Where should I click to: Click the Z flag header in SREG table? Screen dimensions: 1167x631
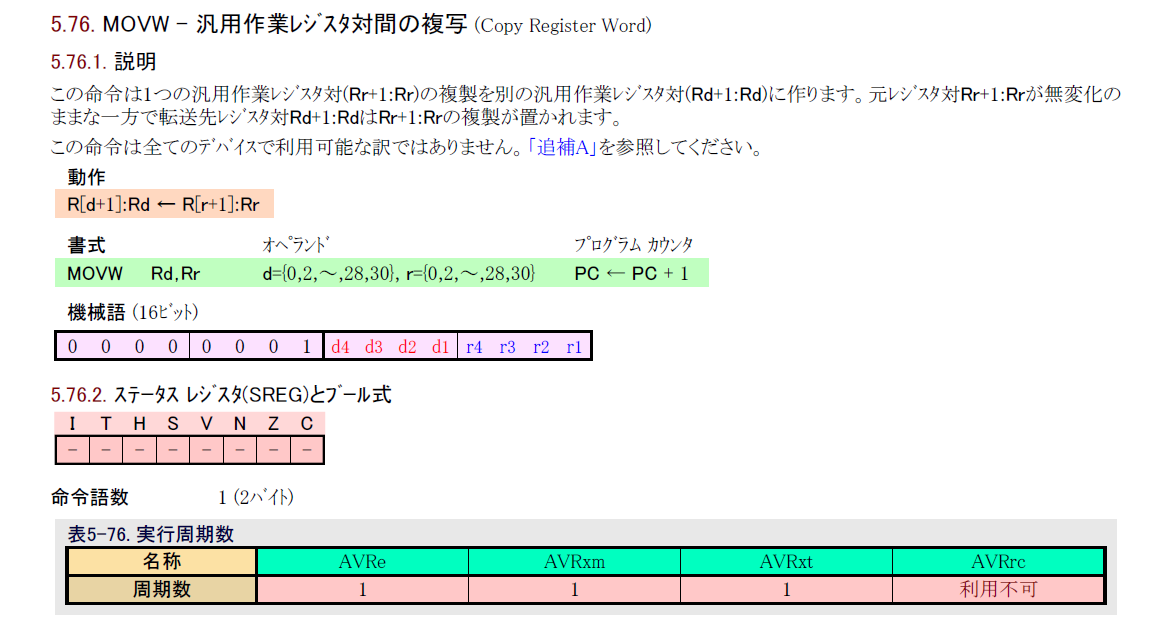[x=273, y=424]
